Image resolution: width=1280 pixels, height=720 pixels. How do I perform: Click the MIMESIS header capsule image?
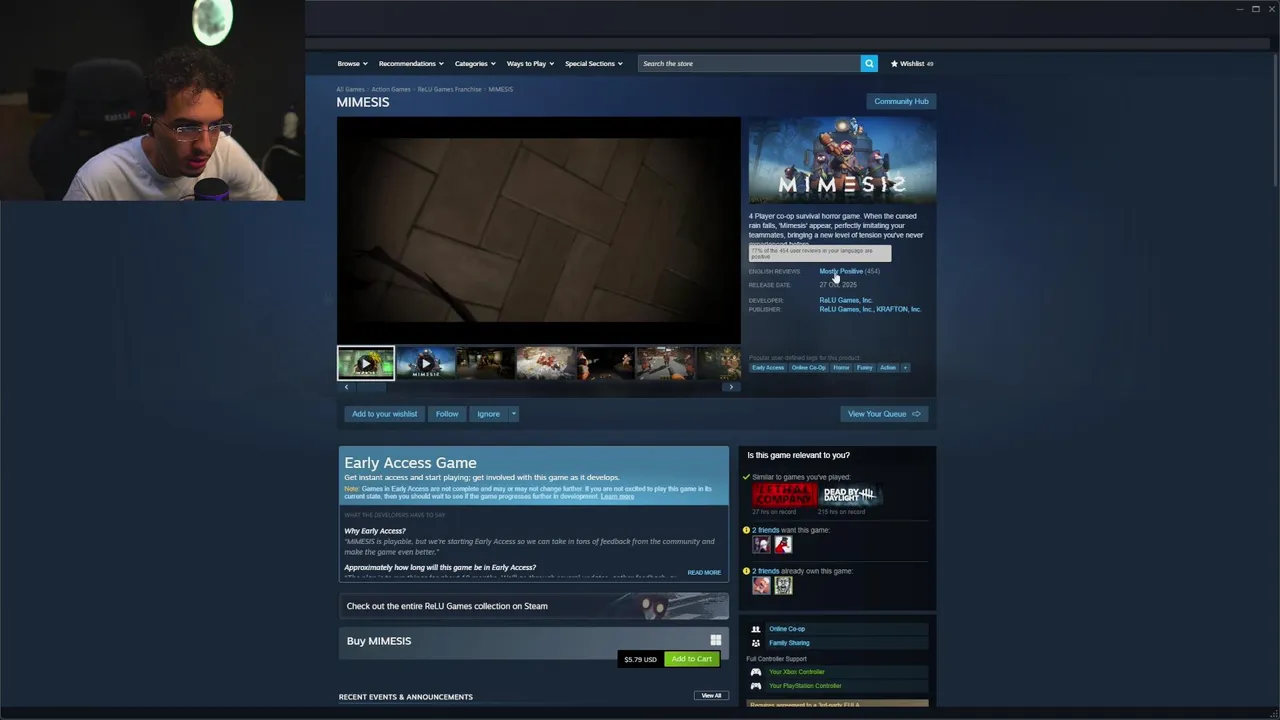pyautogui.click(x=842, y=162)
